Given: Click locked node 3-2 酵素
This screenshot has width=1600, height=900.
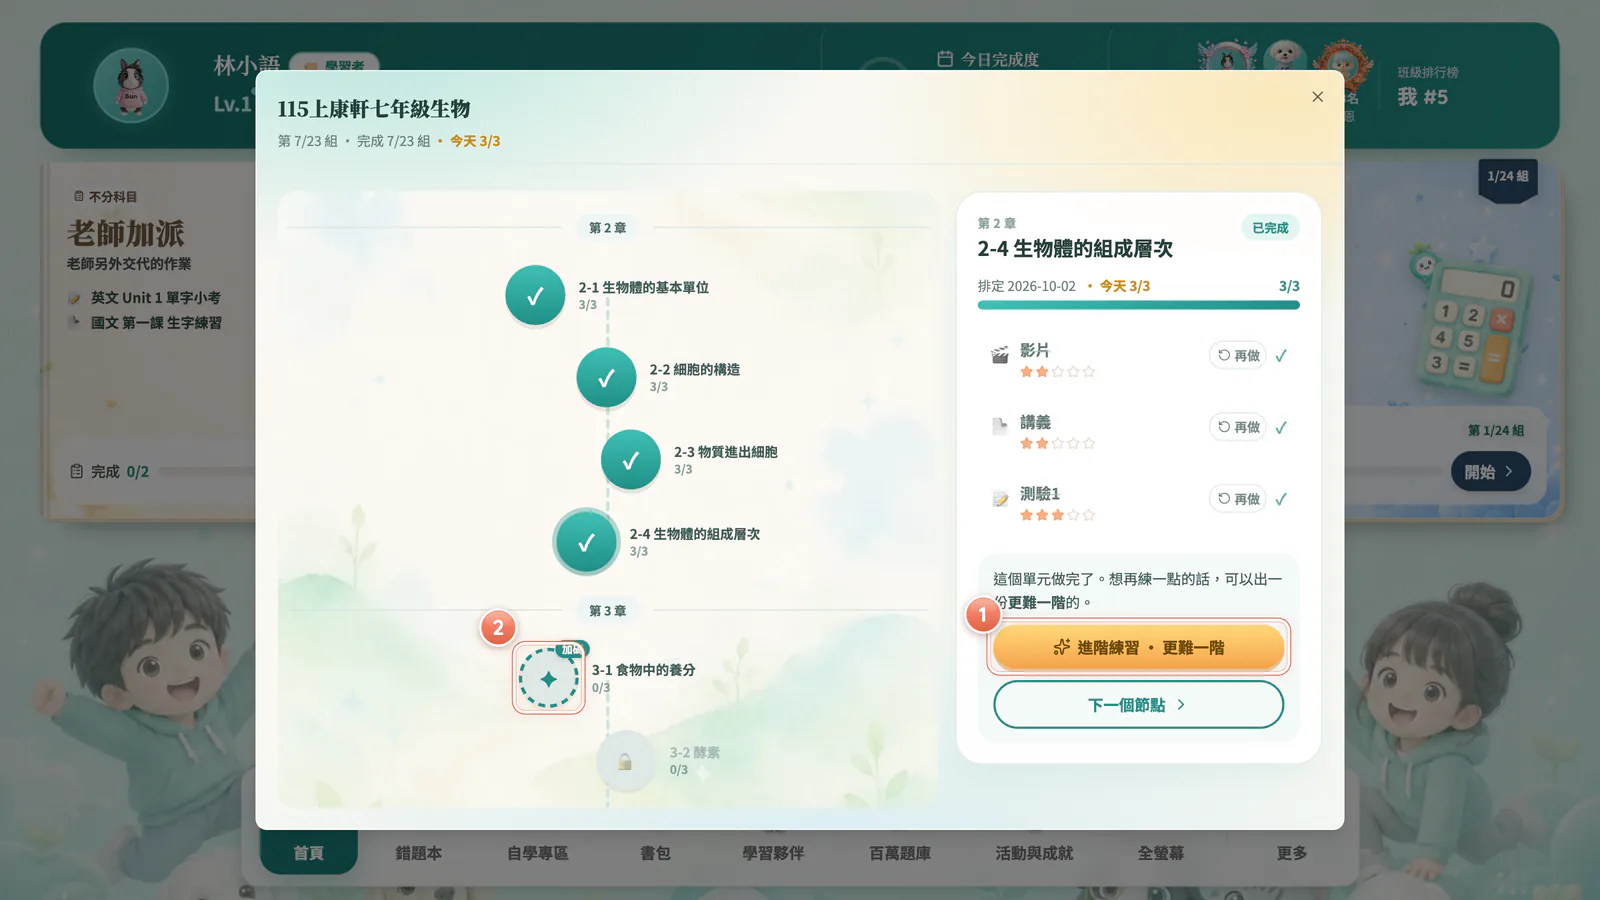Looking at the screenshot, I should 625,761.
